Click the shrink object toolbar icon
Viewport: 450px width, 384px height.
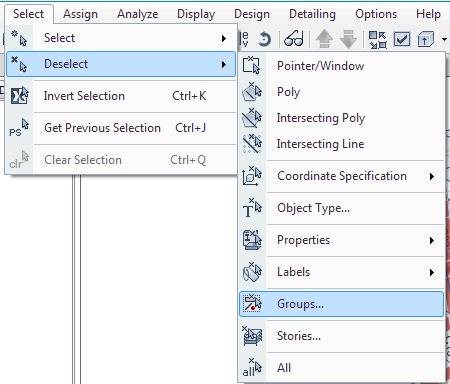click(378, 40)
